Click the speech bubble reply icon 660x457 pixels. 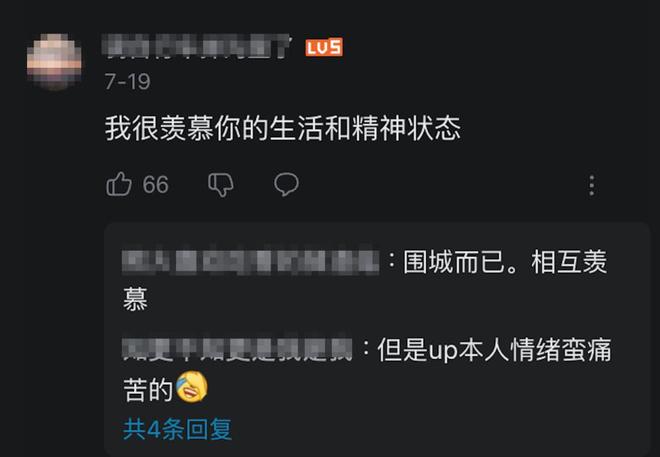287,184
